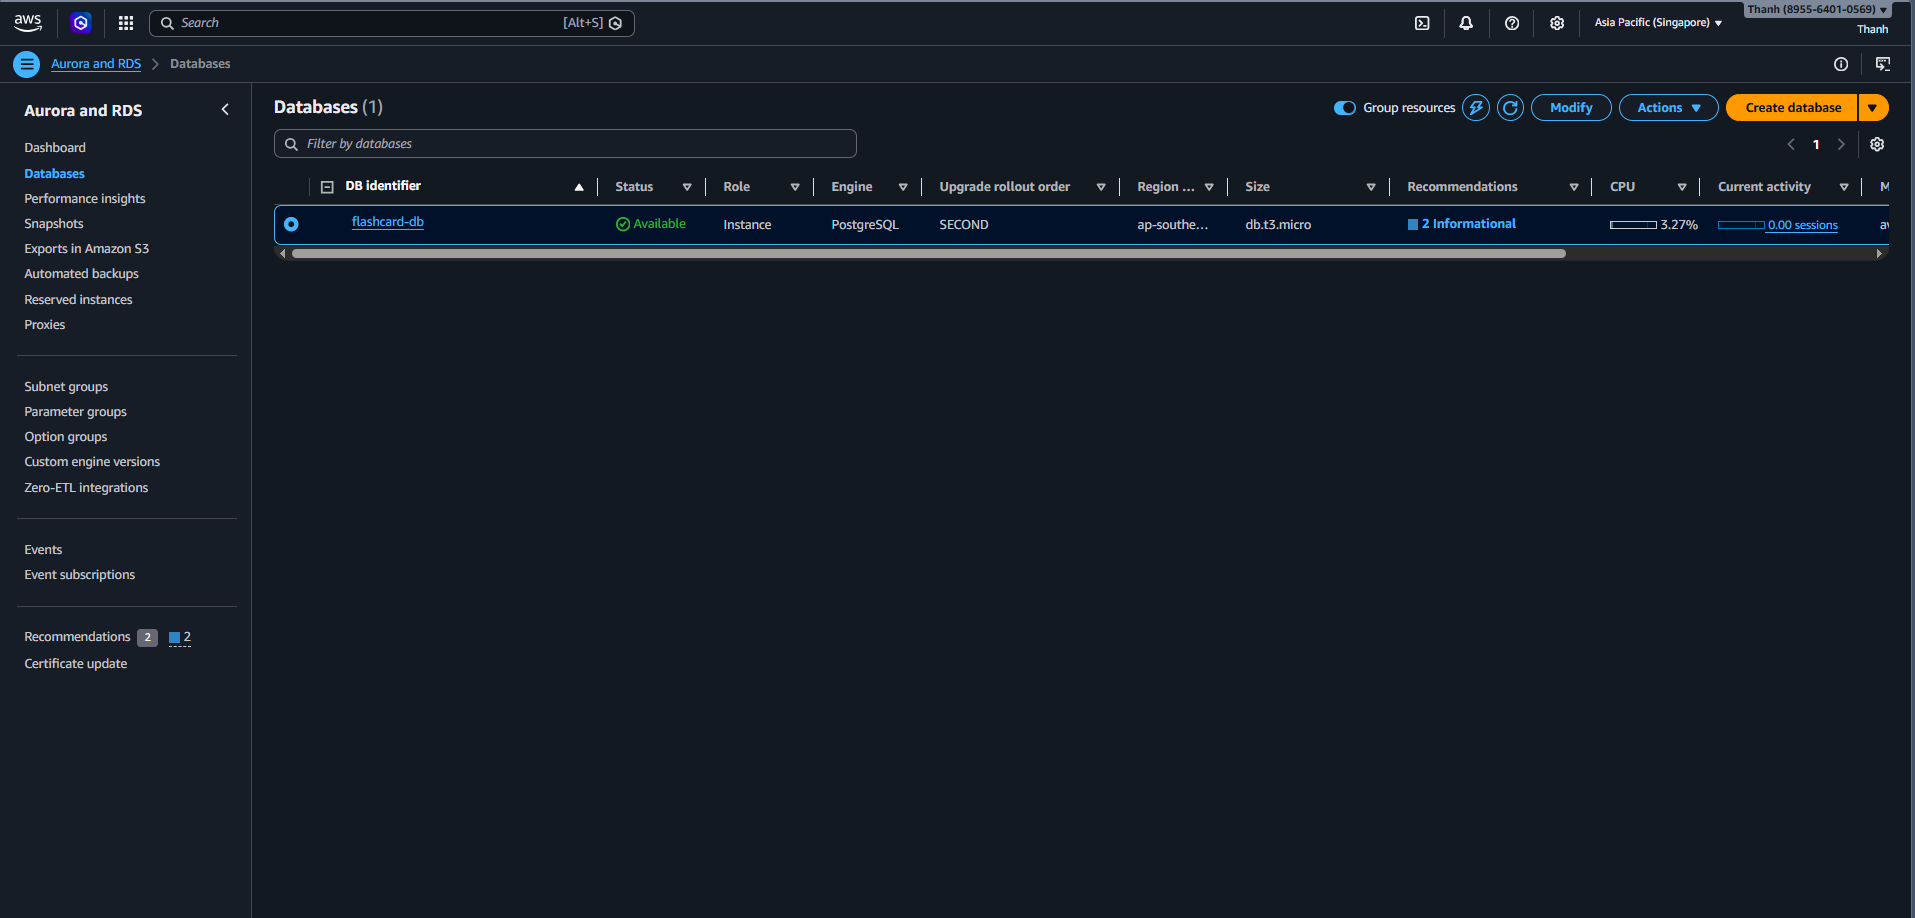Screen dimensions: 1915x918
Task: Click the refresh databases icon
Action: (x=1510, y=108)
